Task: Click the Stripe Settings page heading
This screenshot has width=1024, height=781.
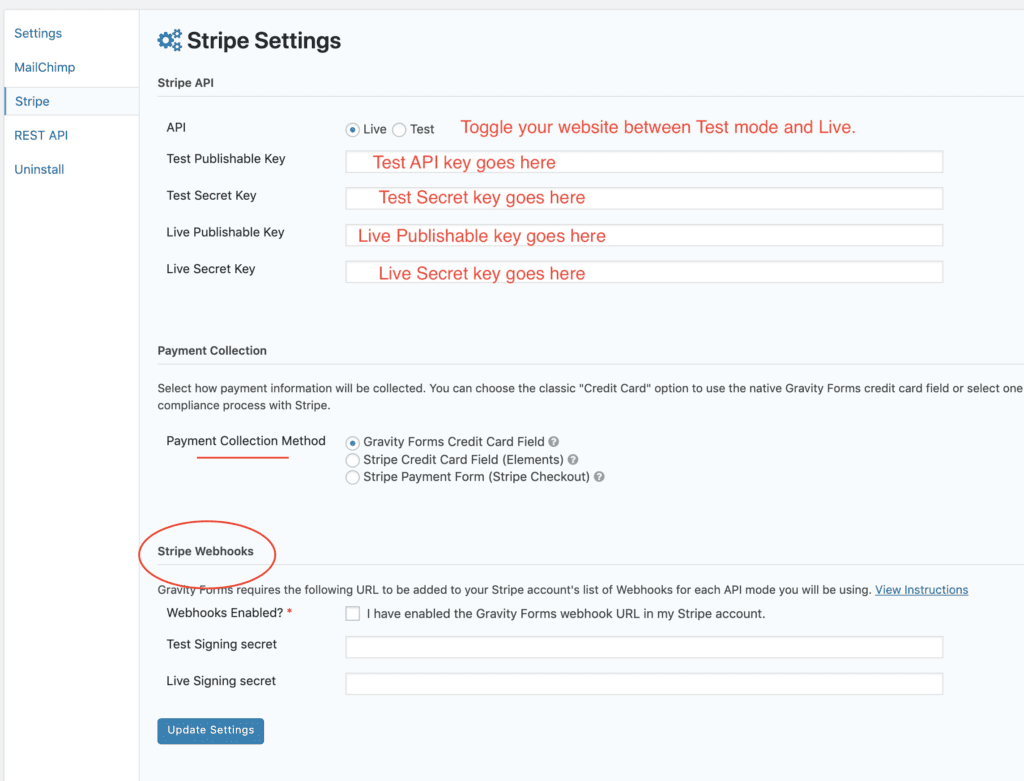Action: coord(264,40)
